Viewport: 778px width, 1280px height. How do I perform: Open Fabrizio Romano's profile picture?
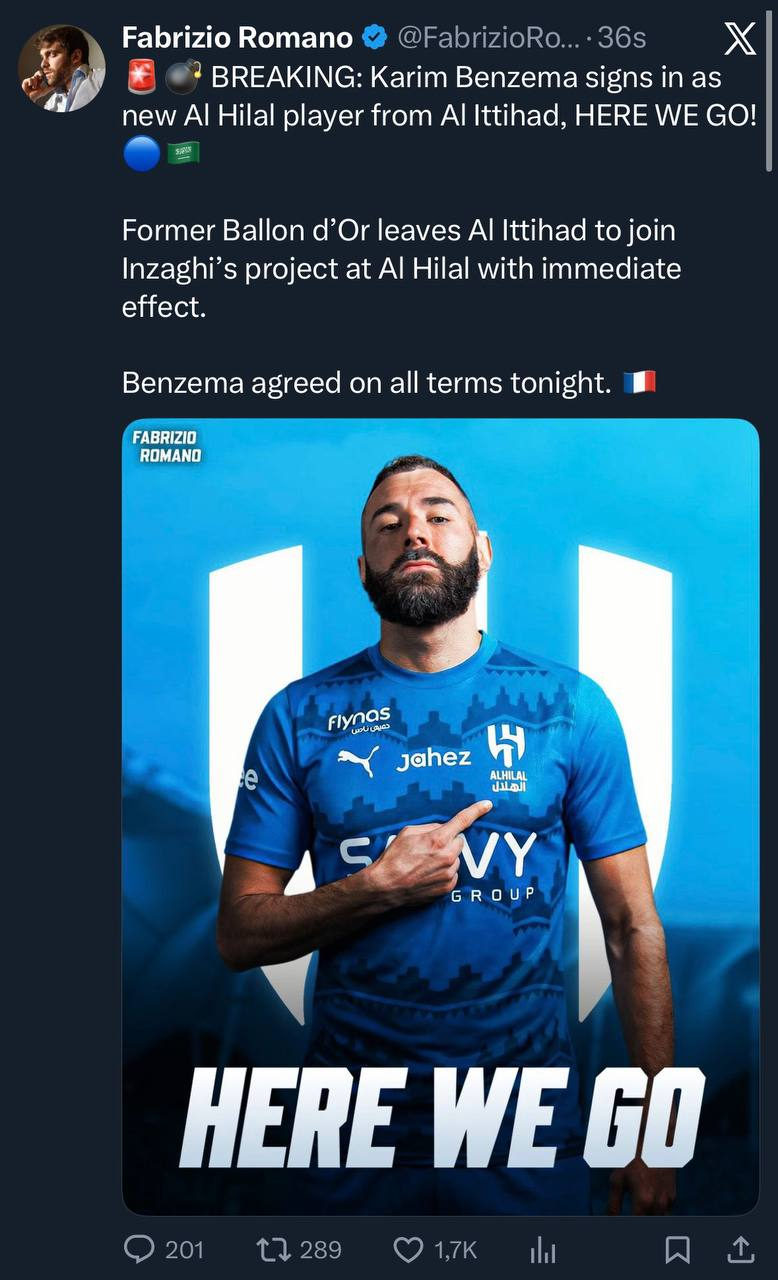(x=62, y=68)
